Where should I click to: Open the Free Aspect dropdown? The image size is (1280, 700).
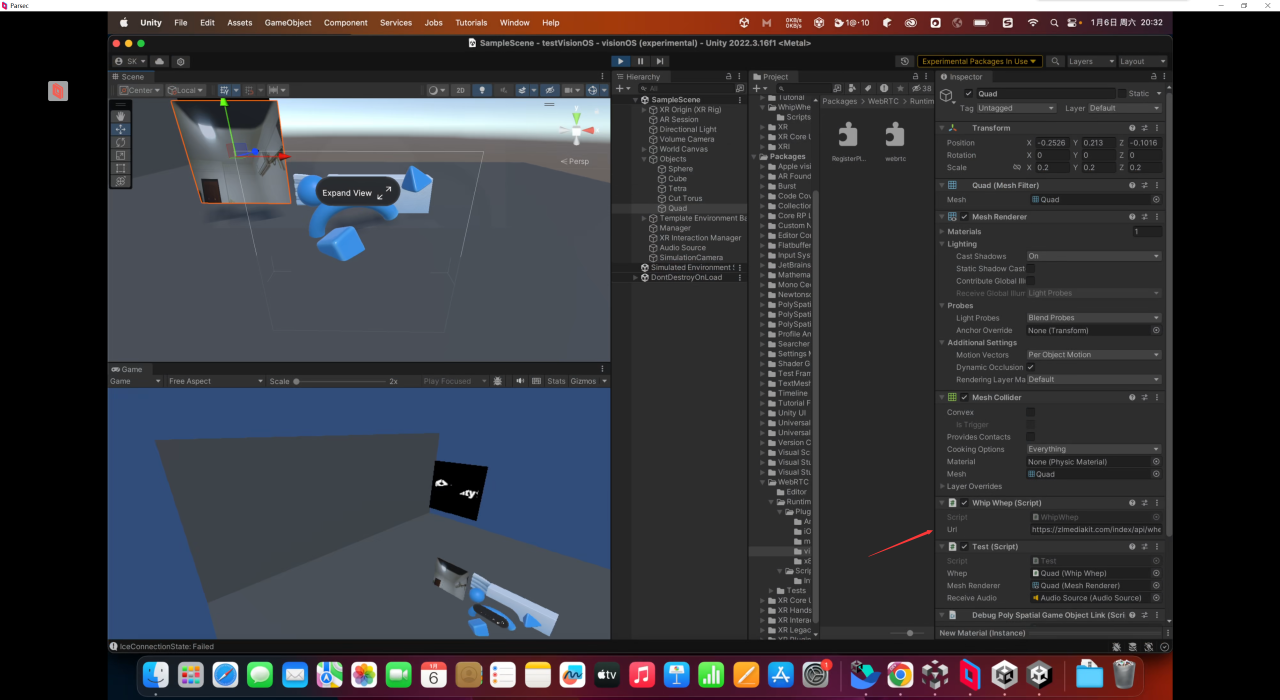pyautogui.click(x=214, y=381)
